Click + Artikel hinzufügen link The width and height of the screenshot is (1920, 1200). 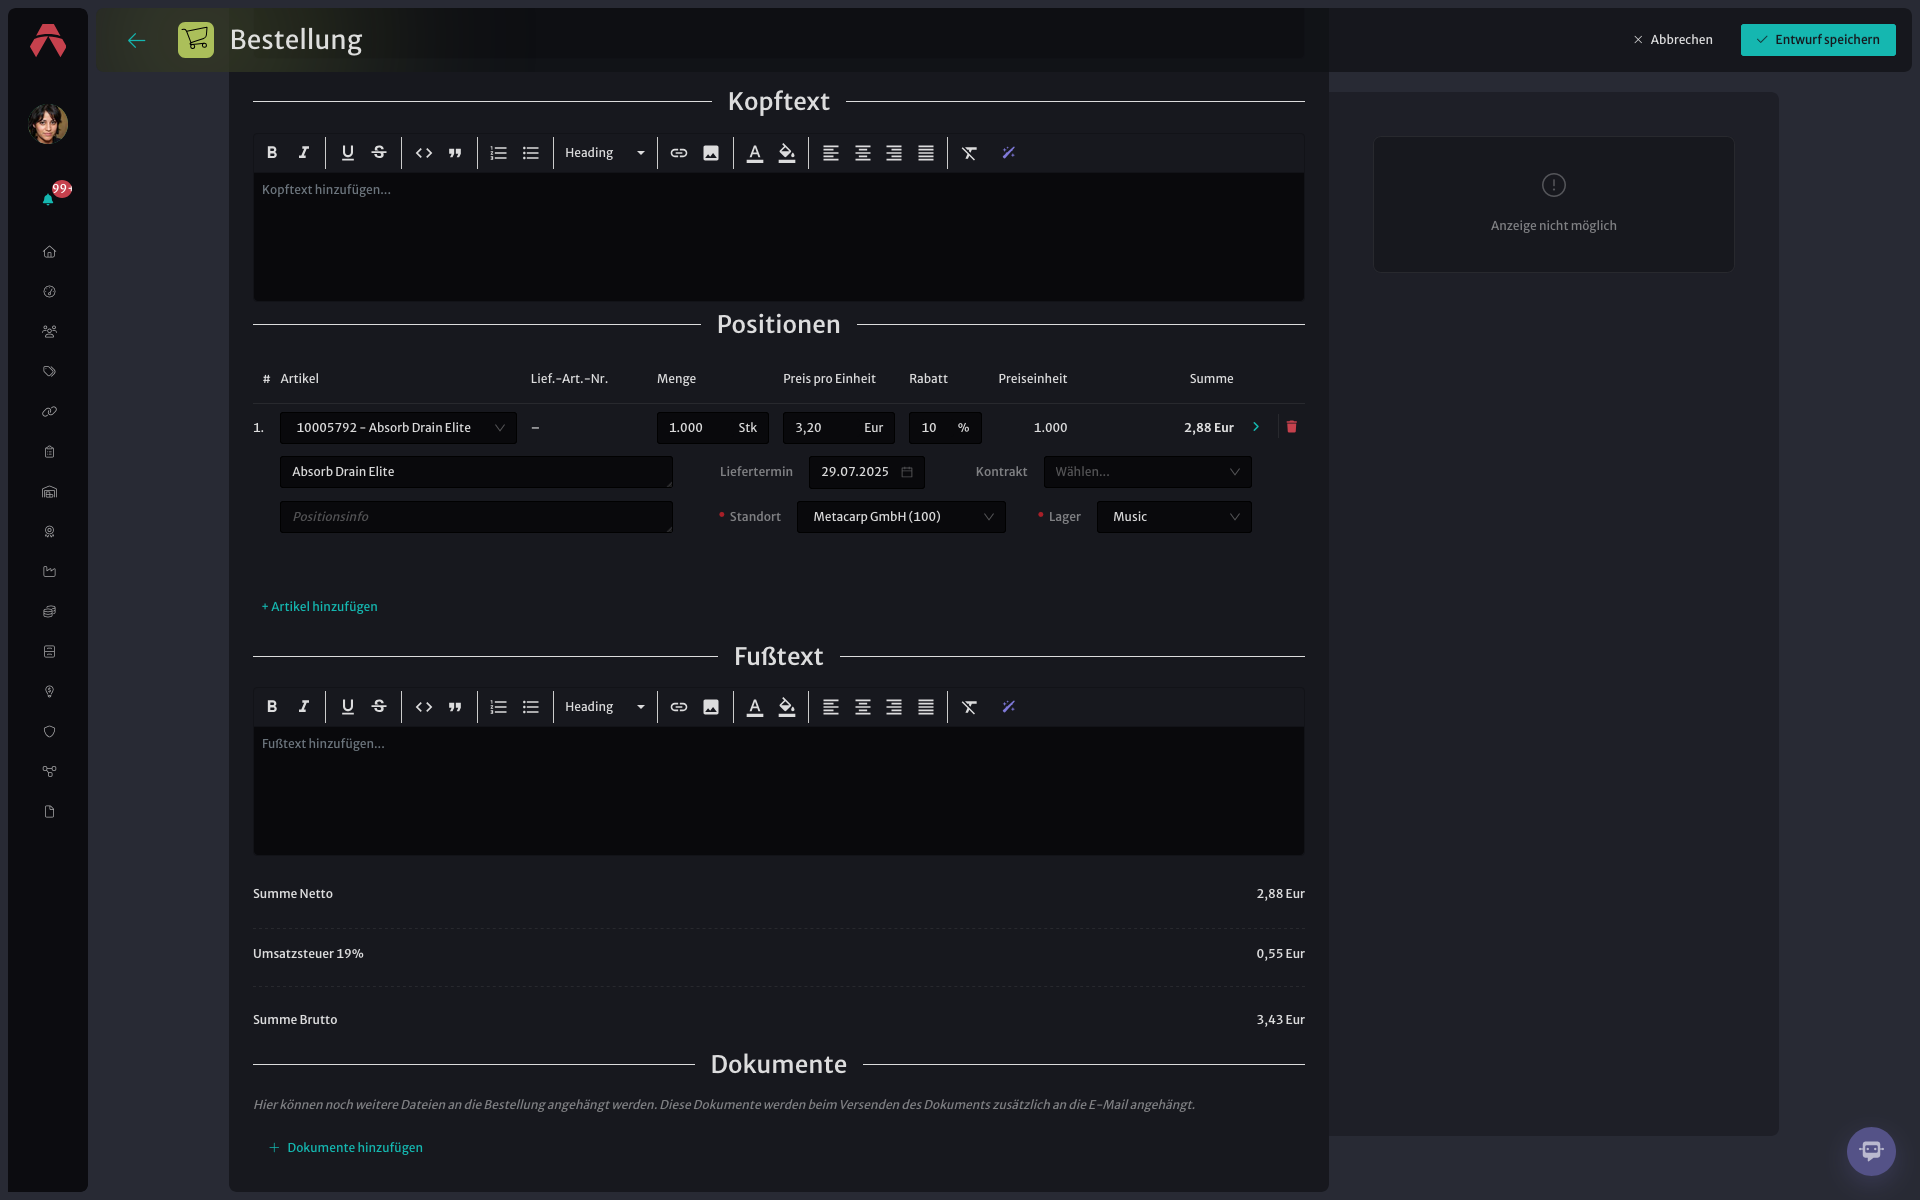319,607
